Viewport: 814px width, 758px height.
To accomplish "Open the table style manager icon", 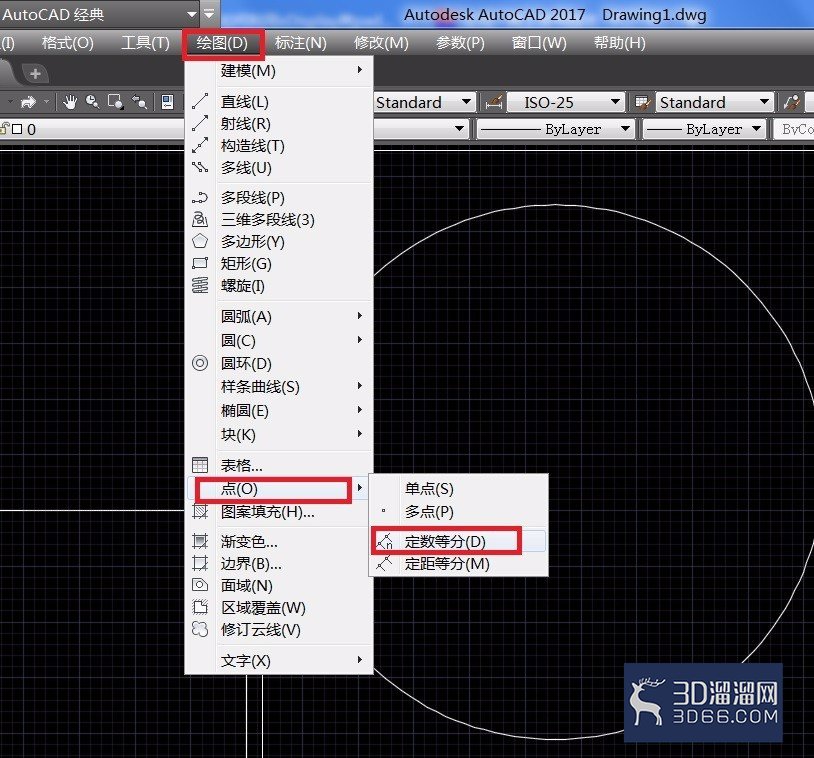I will coord(643,103).
